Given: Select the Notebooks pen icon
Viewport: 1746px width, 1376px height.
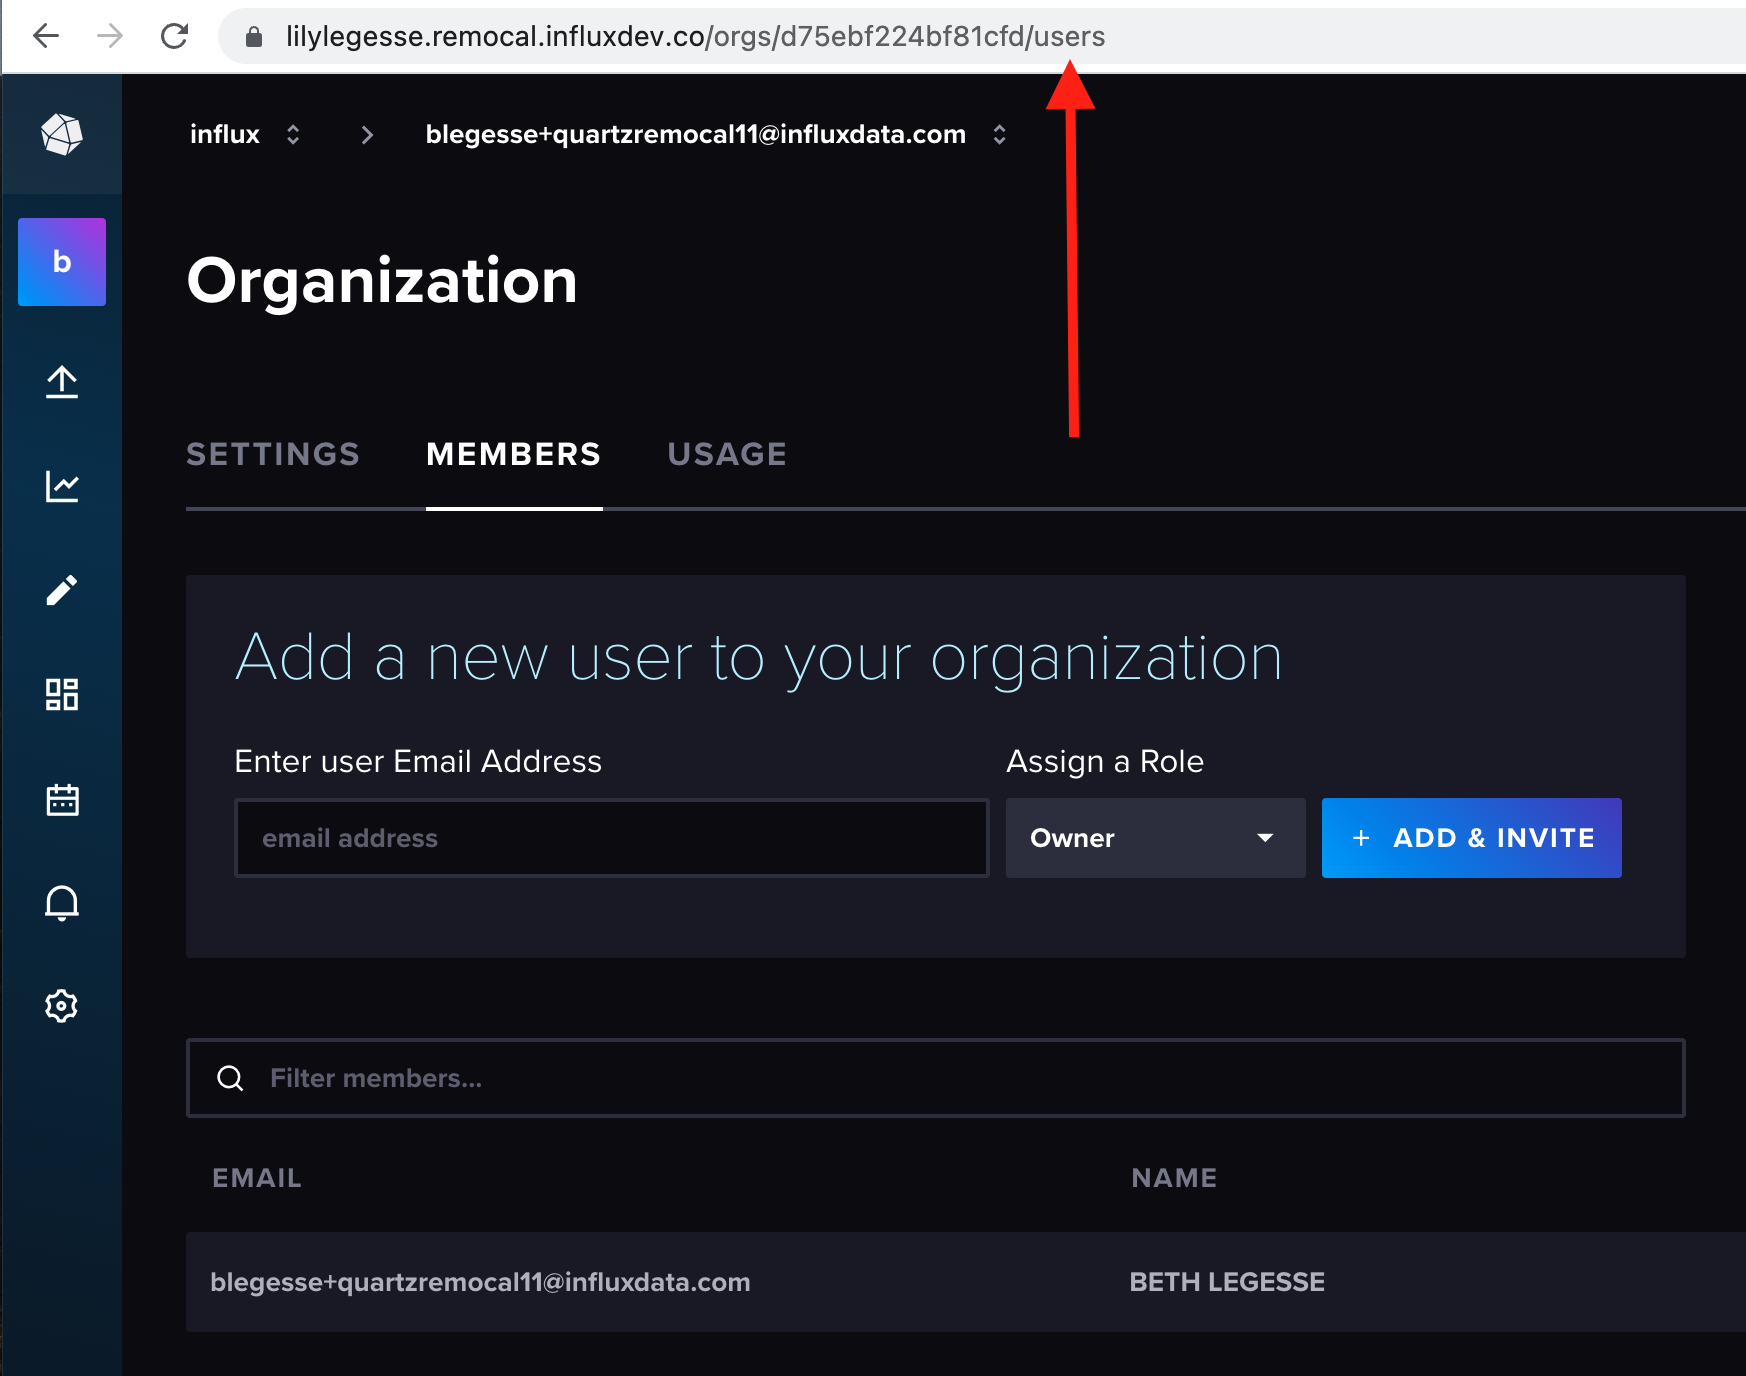Looking at the screenshot, I should coord(61,589).
